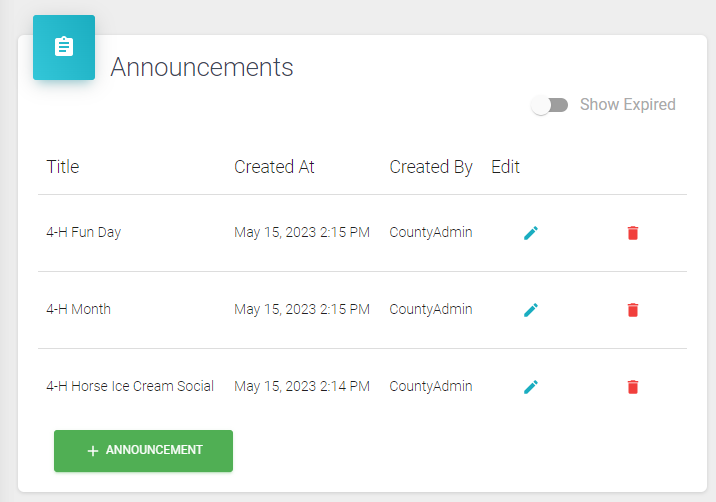Click the Edit column header
The height and width of the screenshot is (502, 716).
pyautogui.click(x=505, y=167)
